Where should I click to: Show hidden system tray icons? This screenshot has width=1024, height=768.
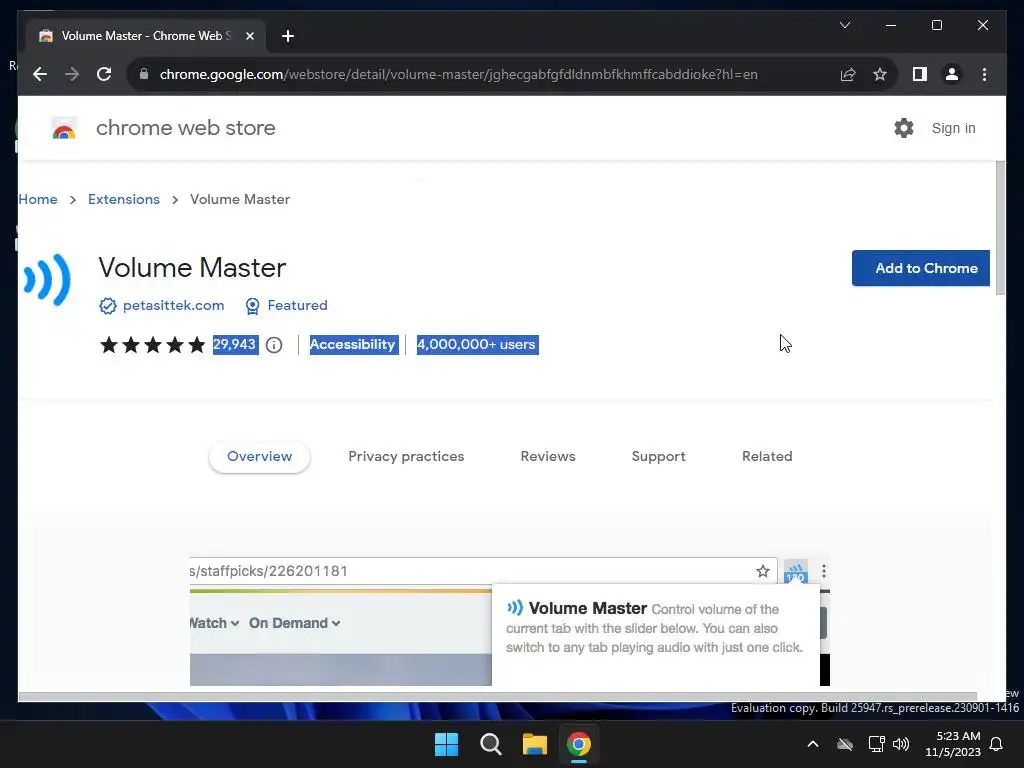tap(813, 744)
